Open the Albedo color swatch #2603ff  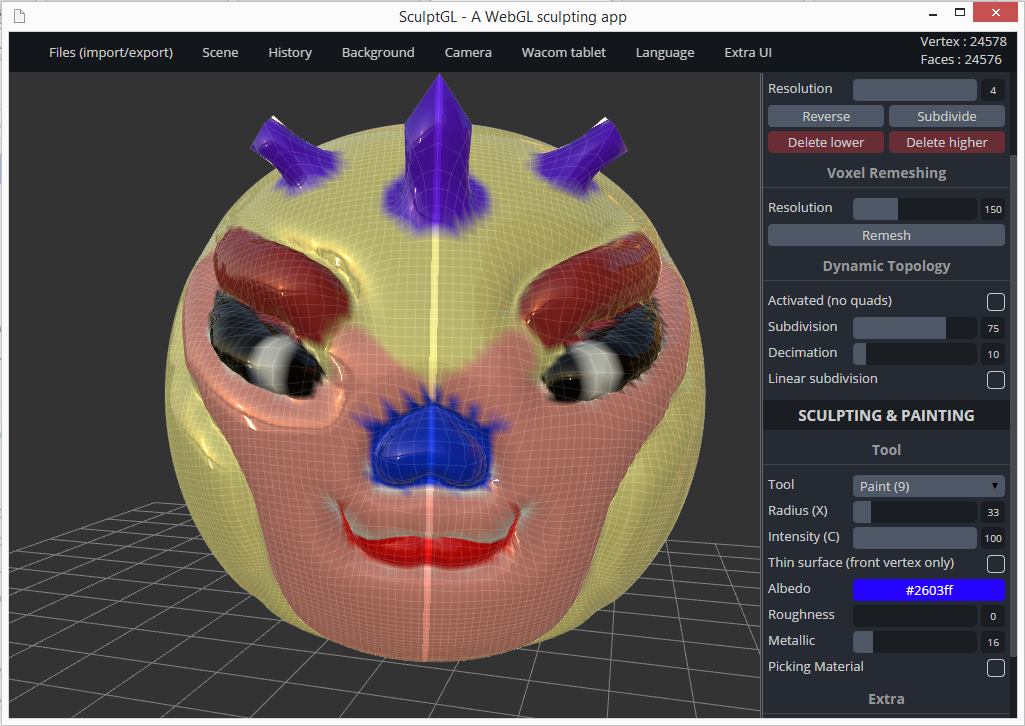tap(928, 590)
